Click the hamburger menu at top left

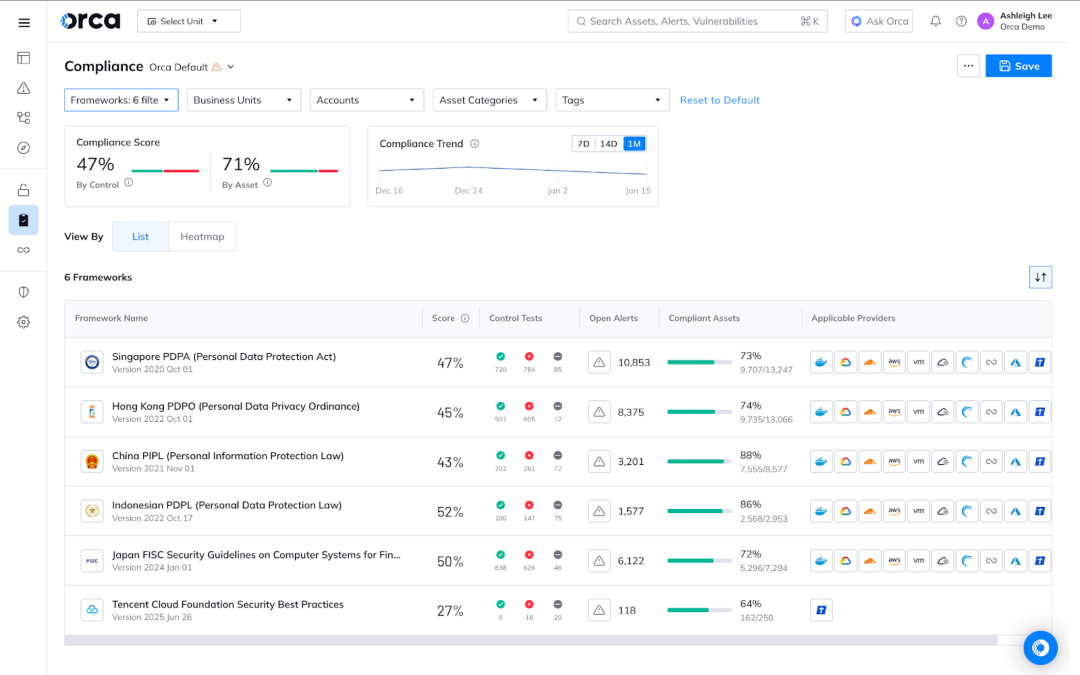click(x=23, y=22)
